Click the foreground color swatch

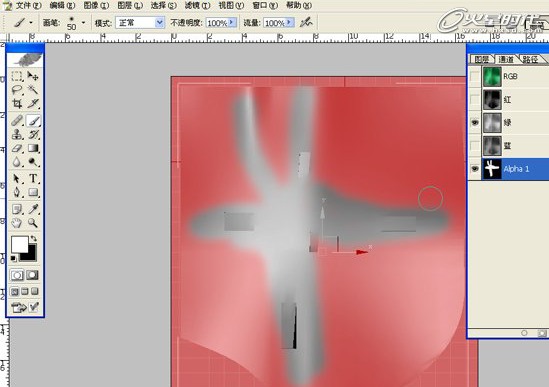click(x=20, y=244)
